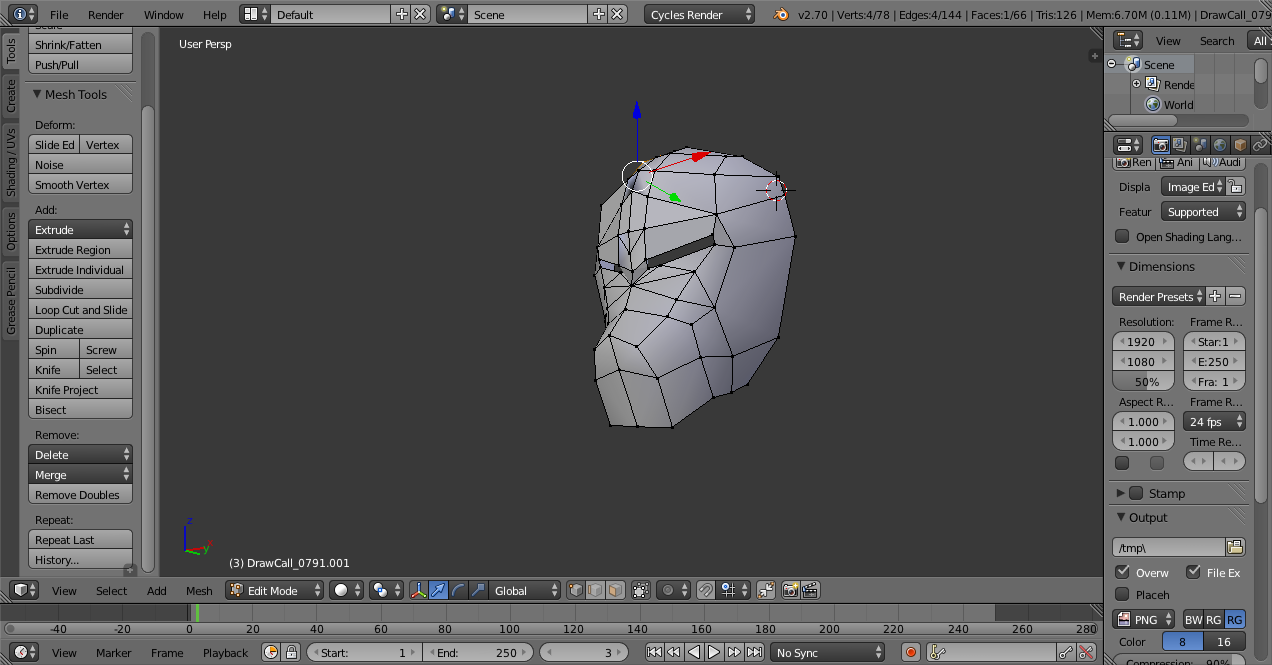Image resolution: width=1272 pixels, height=665 pixels.
Task: Open the Scene properties tab
Action: [x=1200, y=145]
